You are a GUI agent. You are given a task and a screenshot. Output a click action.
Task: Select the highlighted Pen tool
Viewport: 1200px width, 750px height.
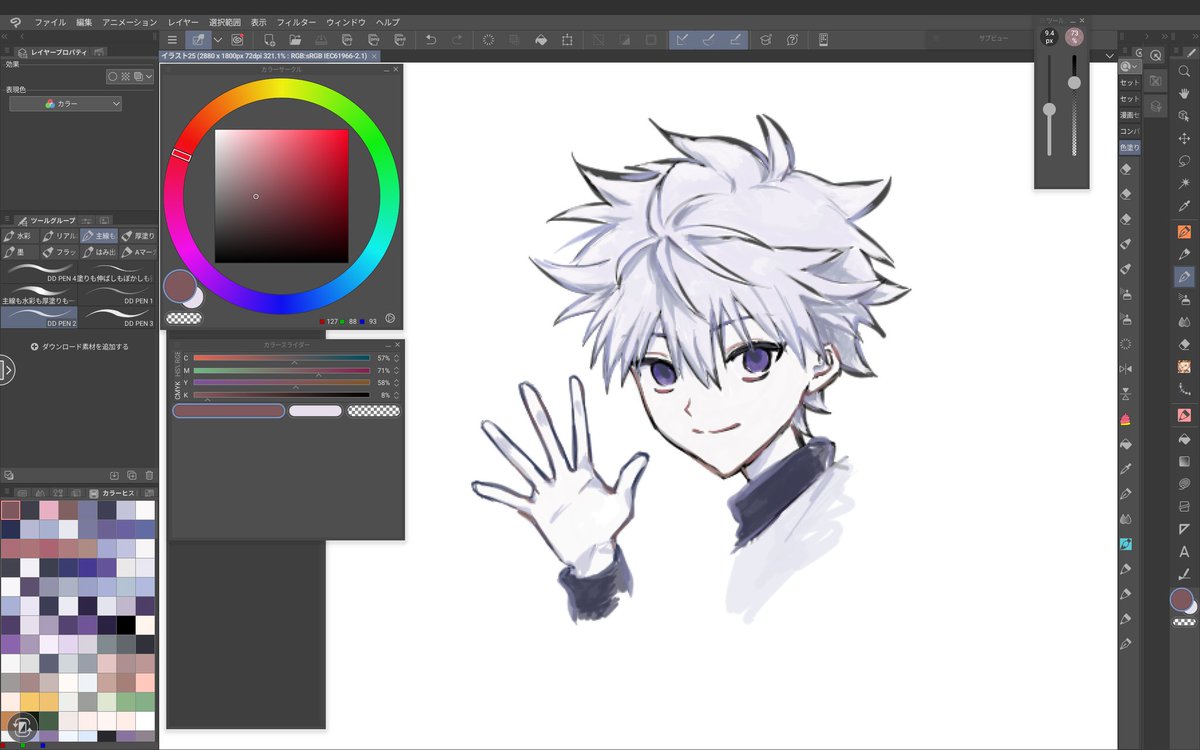(x=1185, y=275)
